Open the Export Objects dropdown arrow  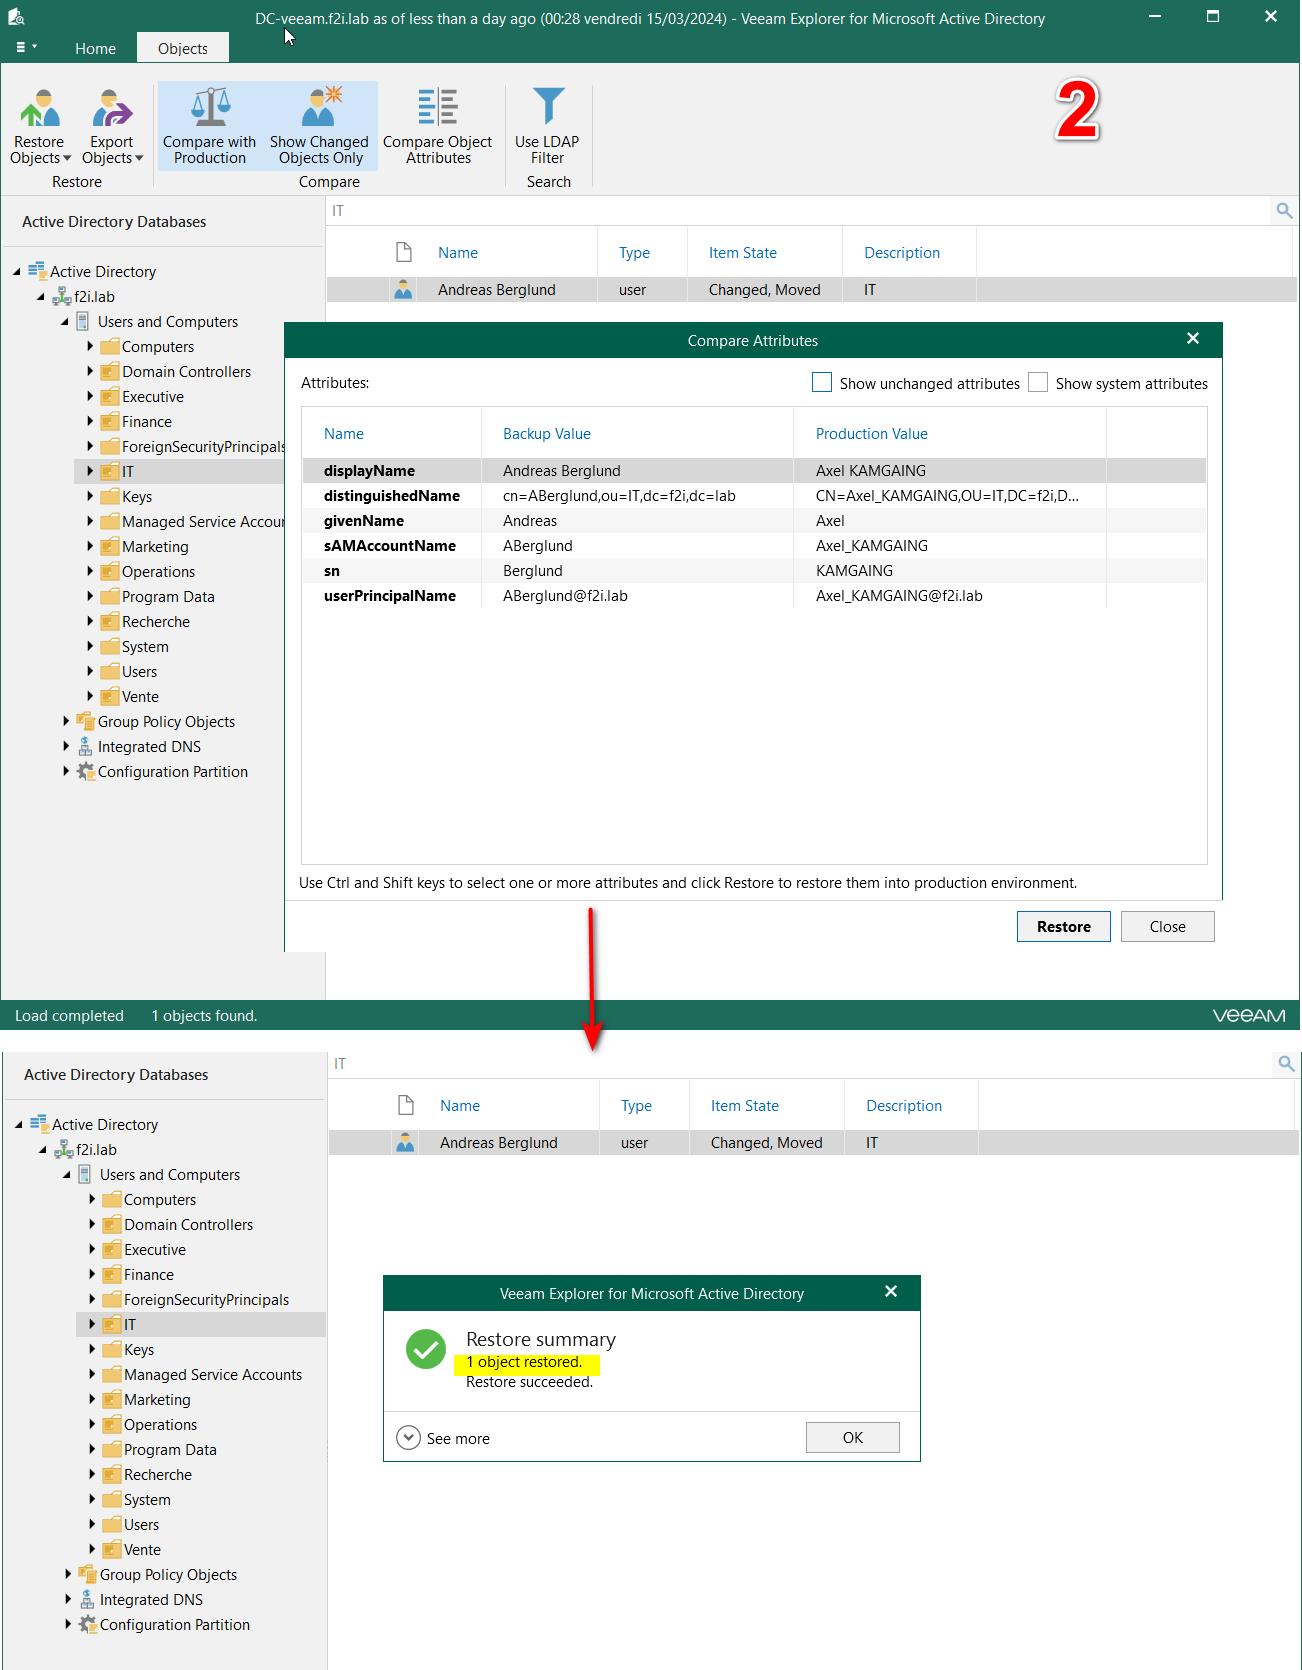pyautogui.click(x=139, y=158)
